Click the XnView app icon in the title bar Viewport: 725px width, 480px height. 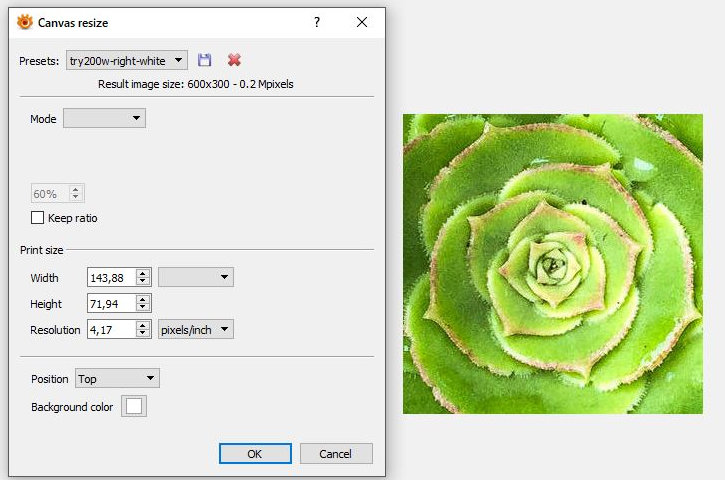click(25, 22)
